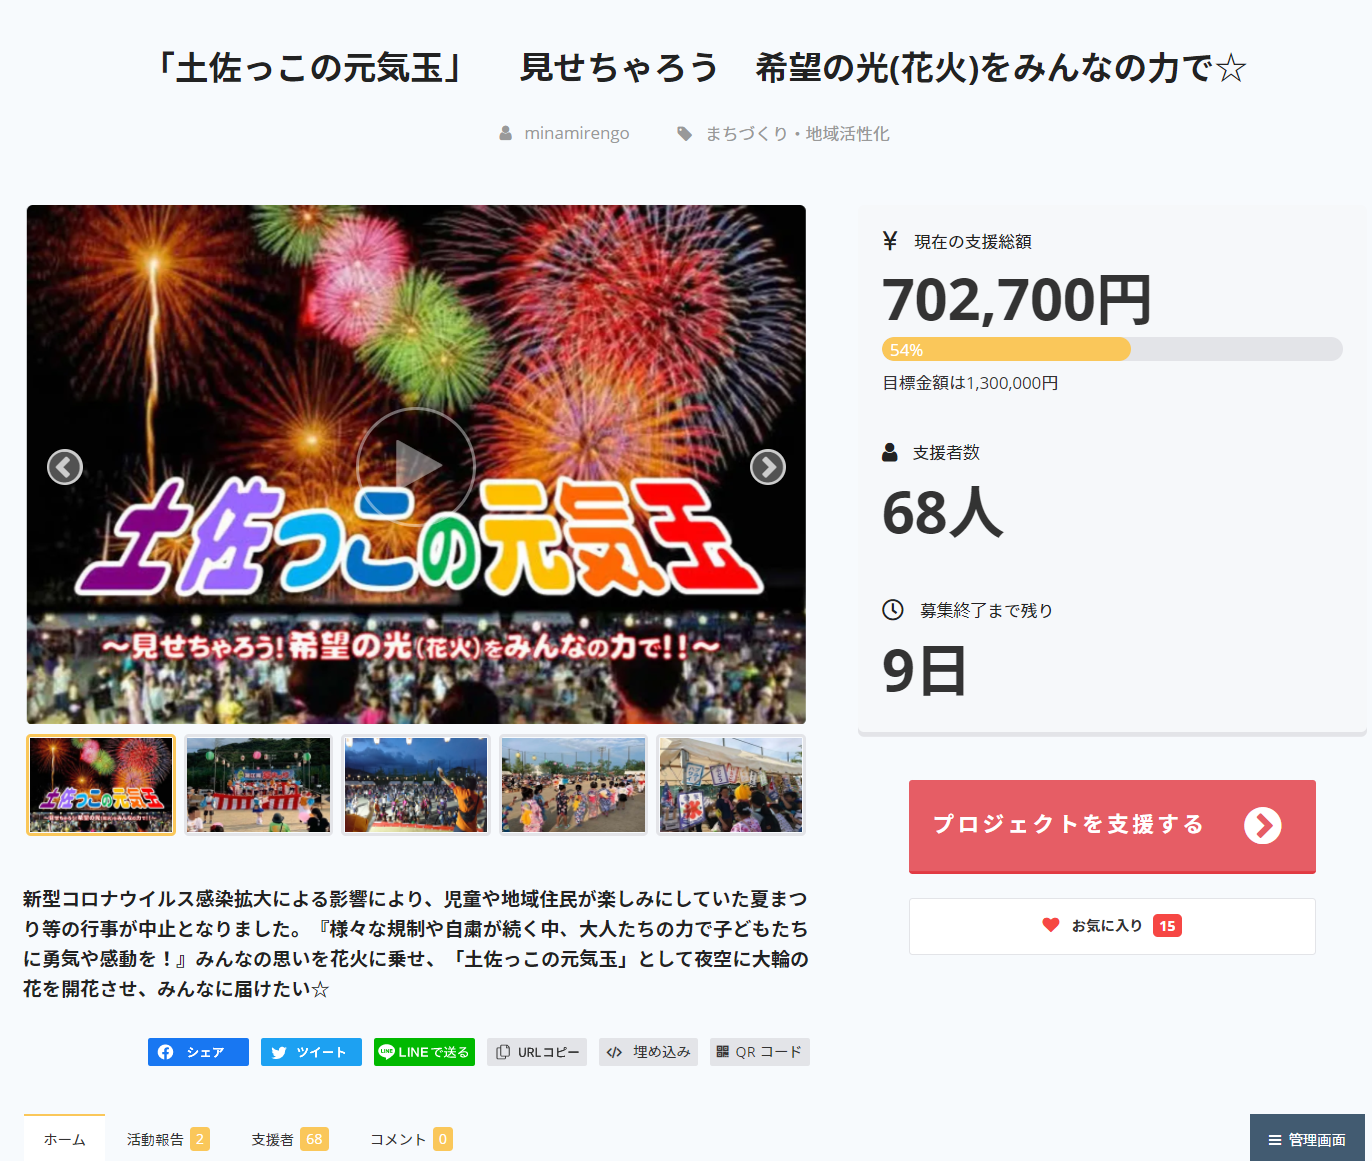Image resolution: width=1372 pixels, height=1161 pixels.
Task: Show the QR コード
Action: 760,1052
